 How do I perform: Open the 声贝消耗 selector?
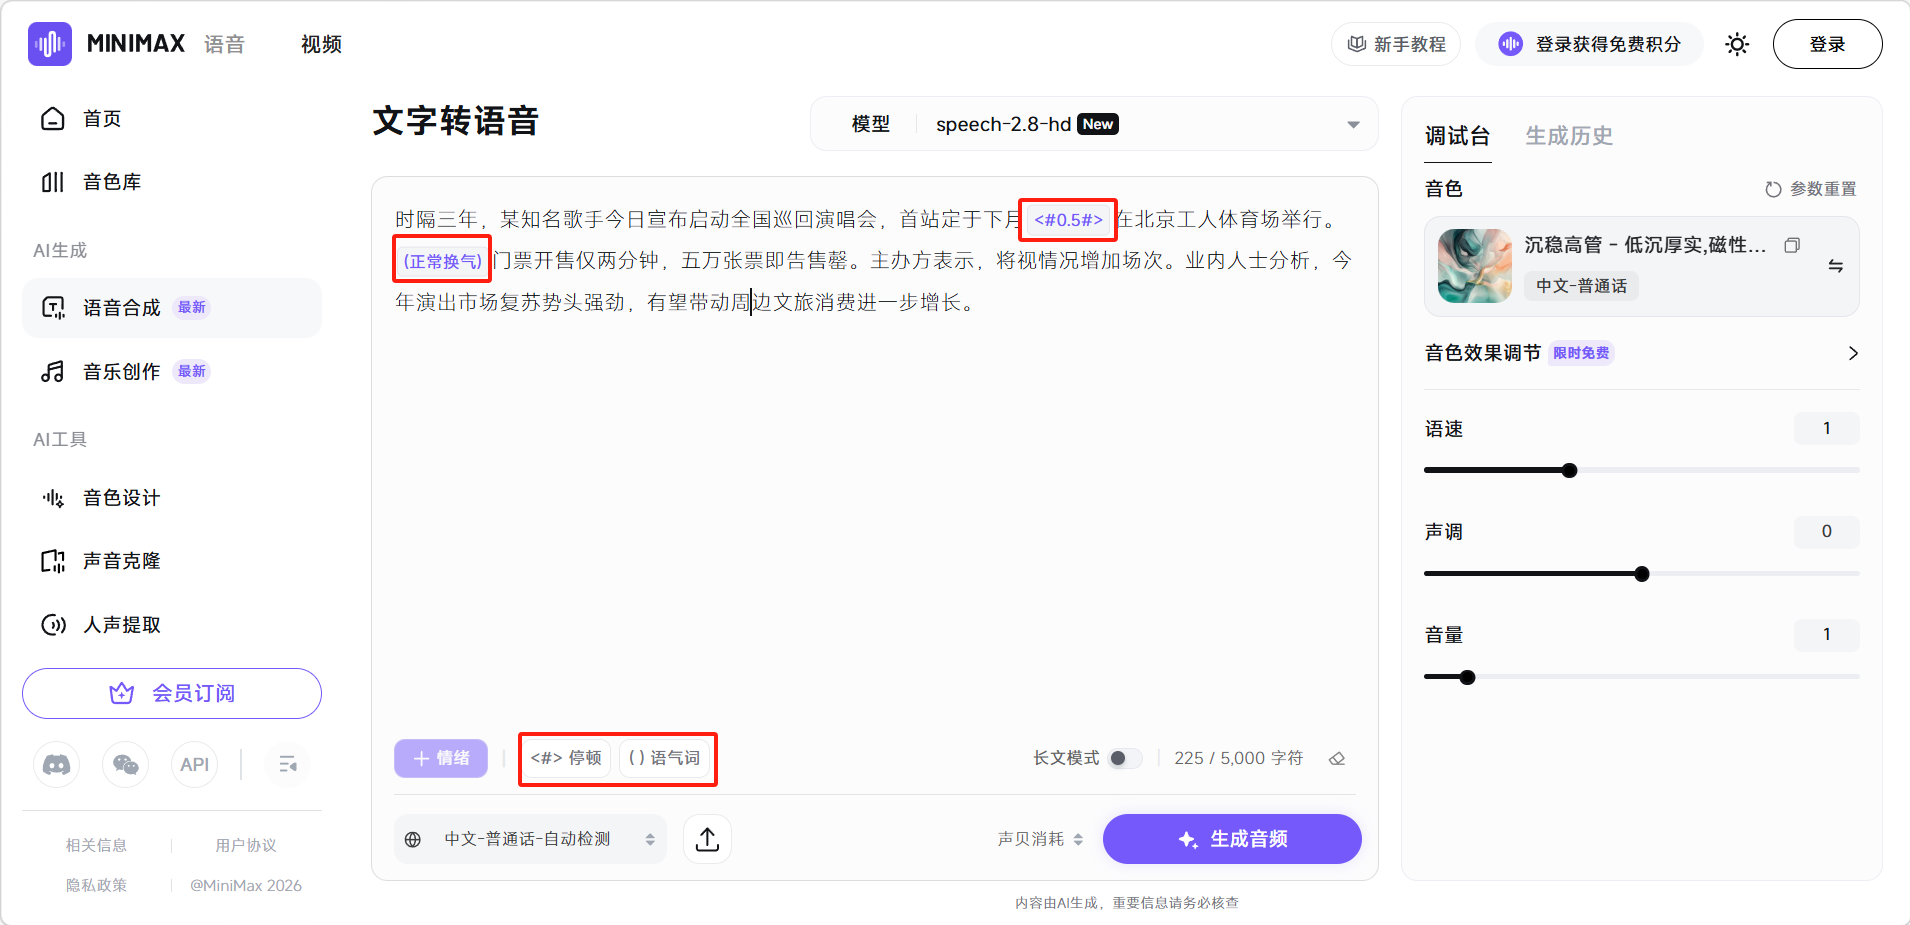coord(1040,839)
